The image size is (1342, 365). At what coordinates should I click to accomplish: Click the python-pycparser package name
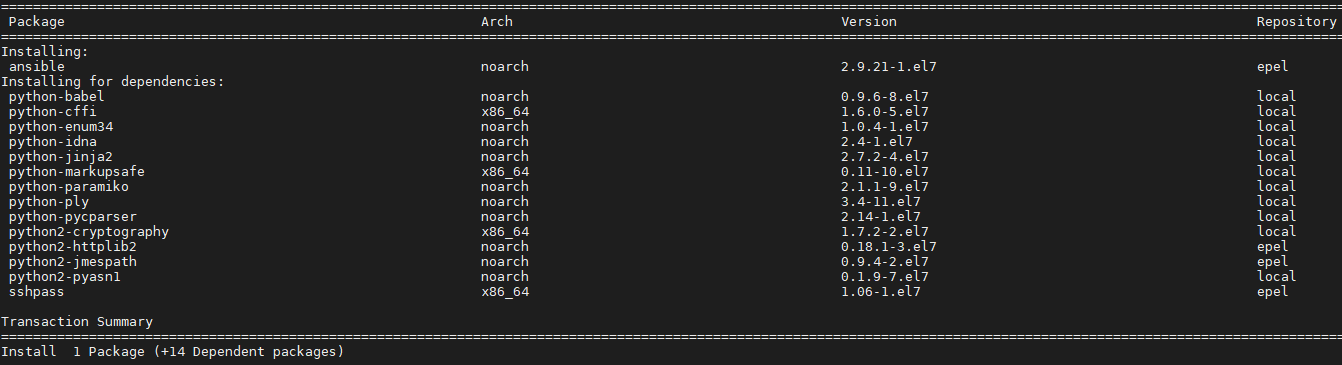(73, 217)
